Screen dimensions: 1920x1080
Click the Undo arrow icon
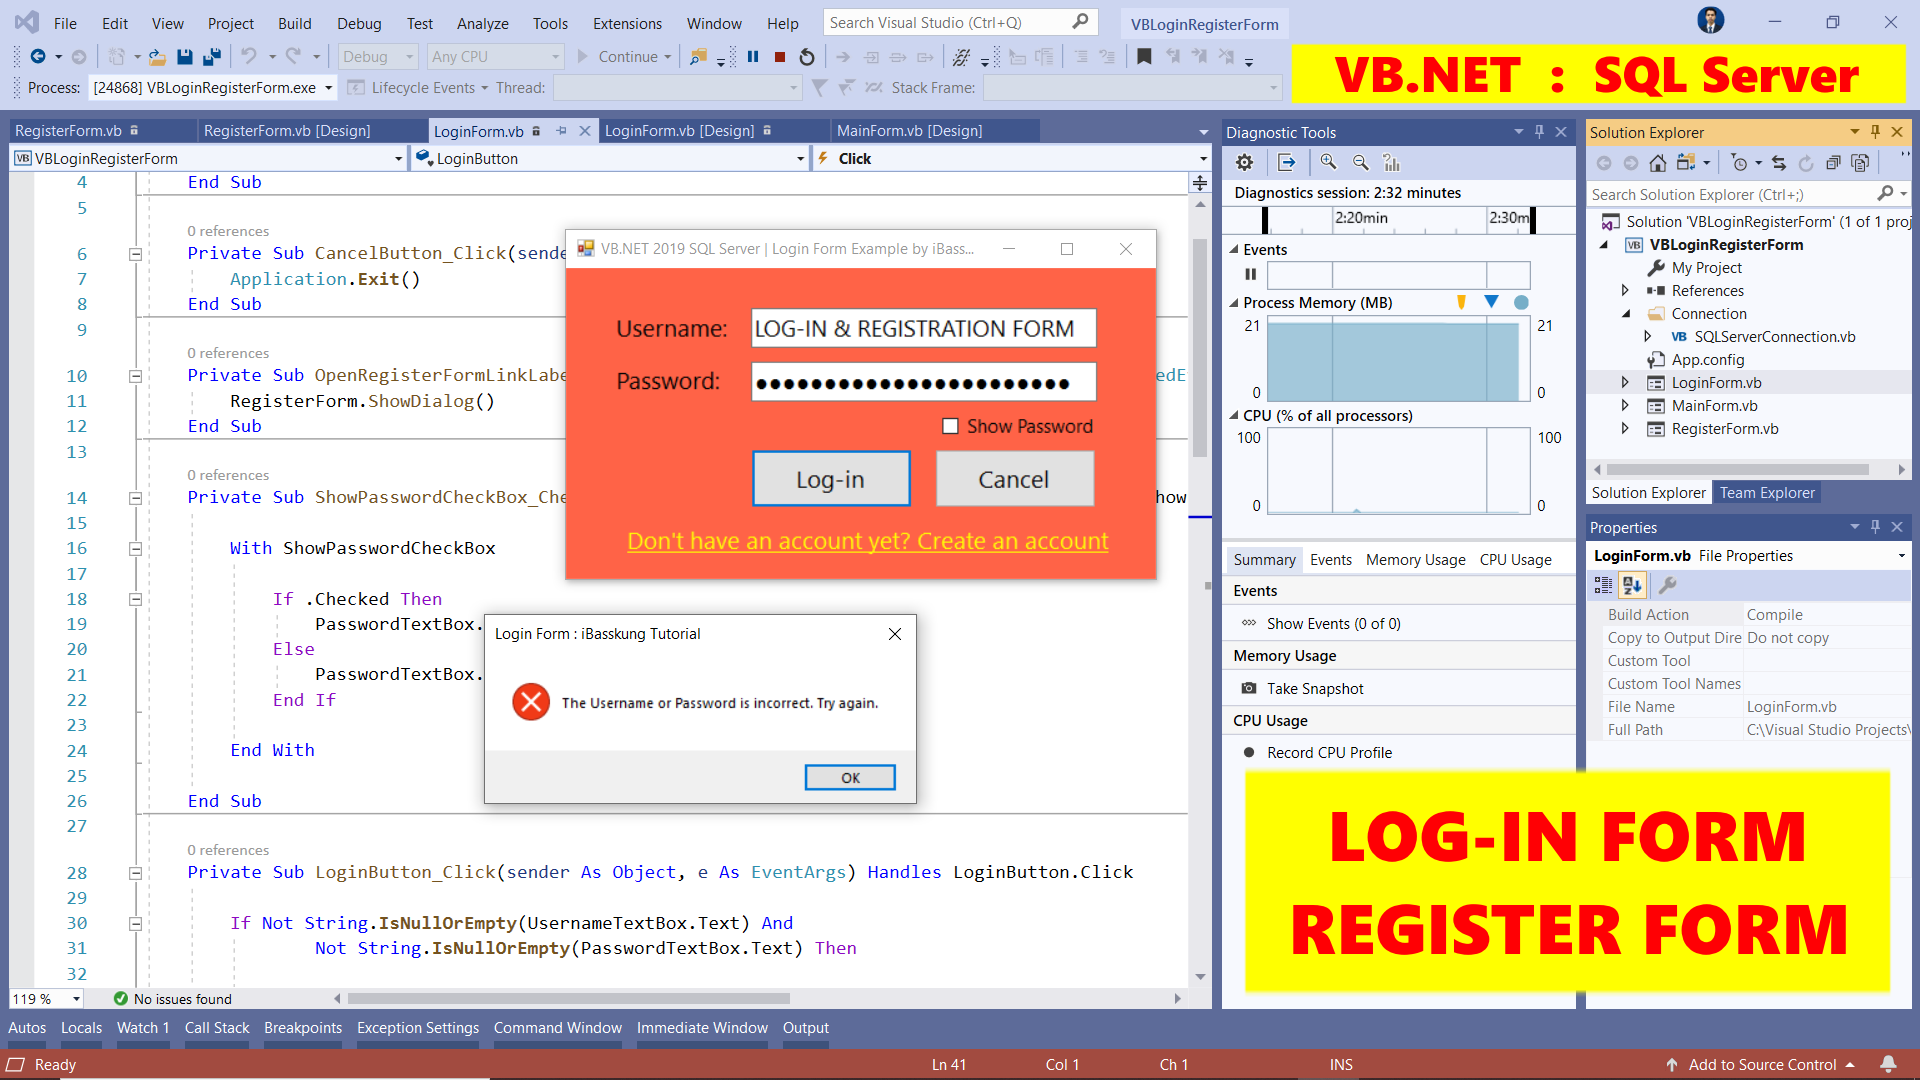249,57
